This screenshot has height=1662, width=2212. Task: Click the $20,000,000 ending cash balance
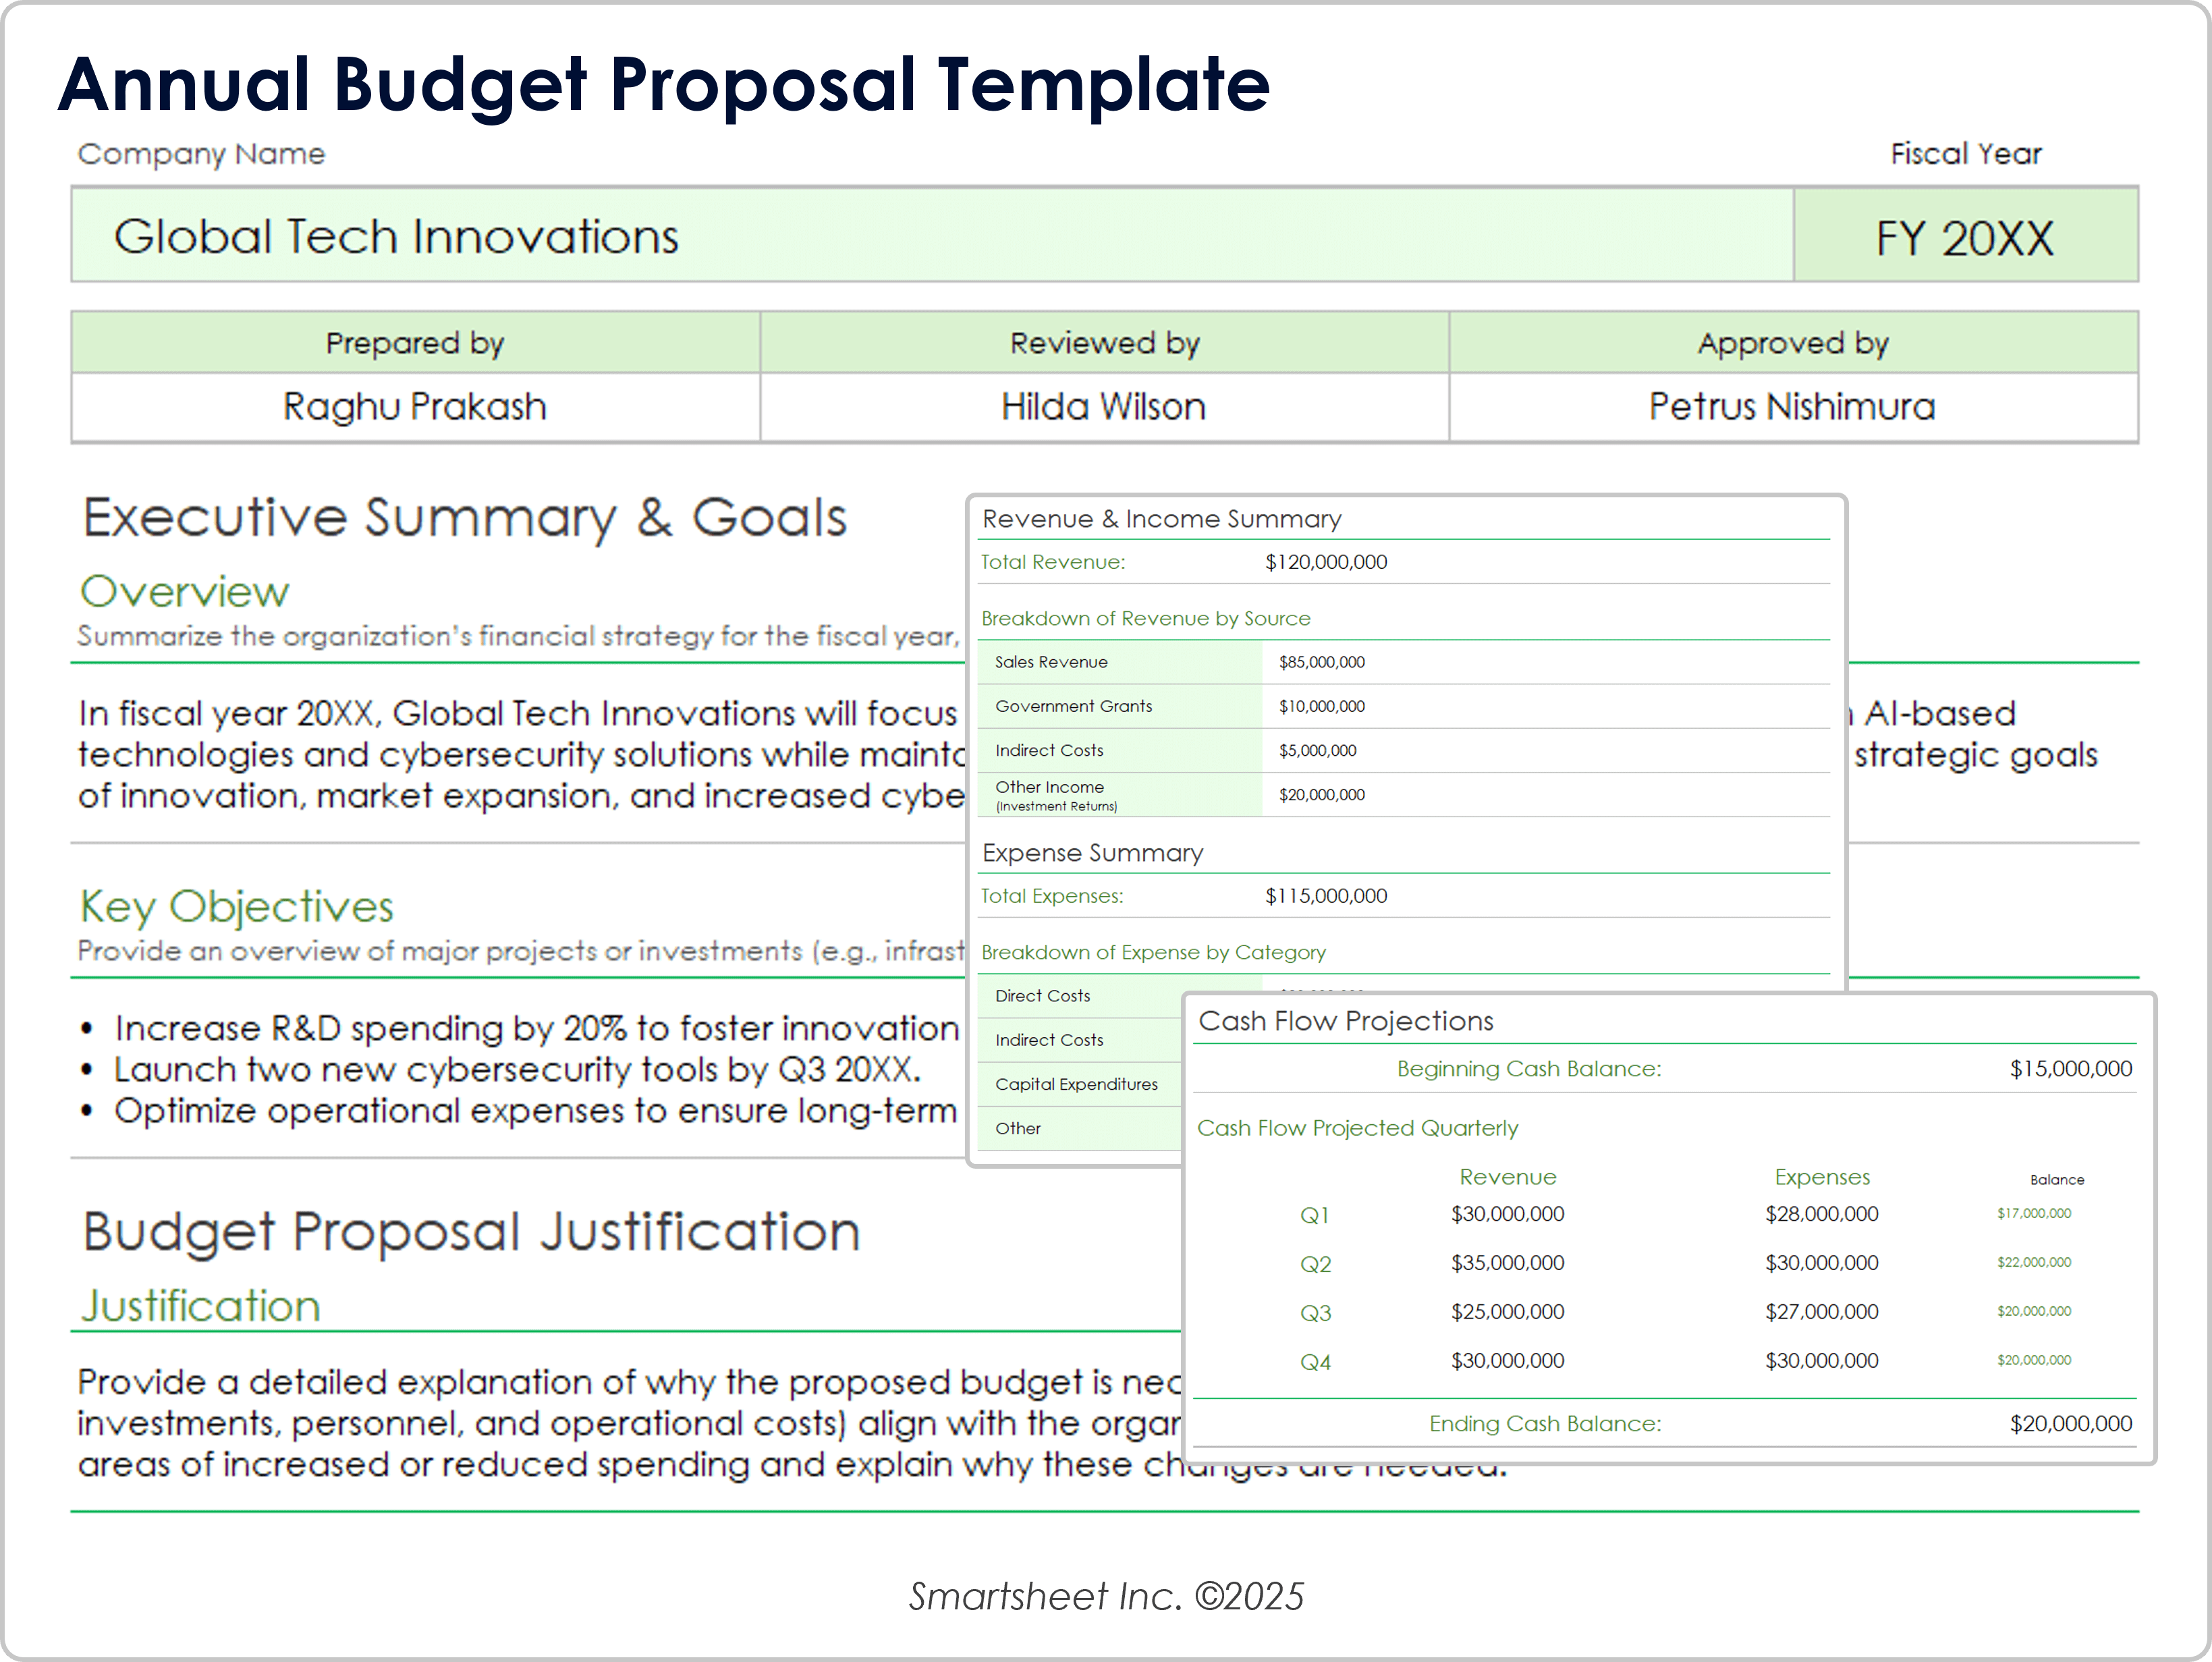(x=2071, y=1424)
